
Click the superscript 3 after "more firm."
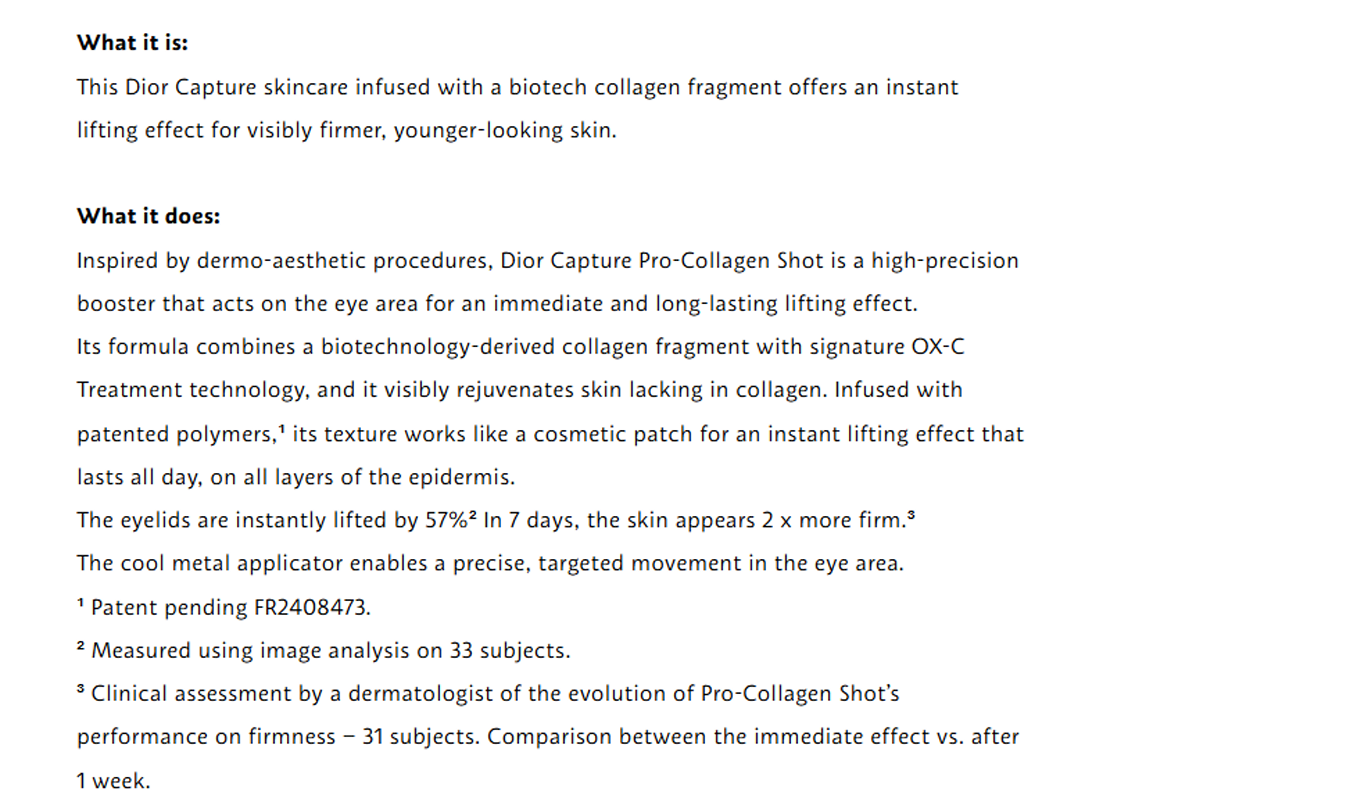point(911,516)
